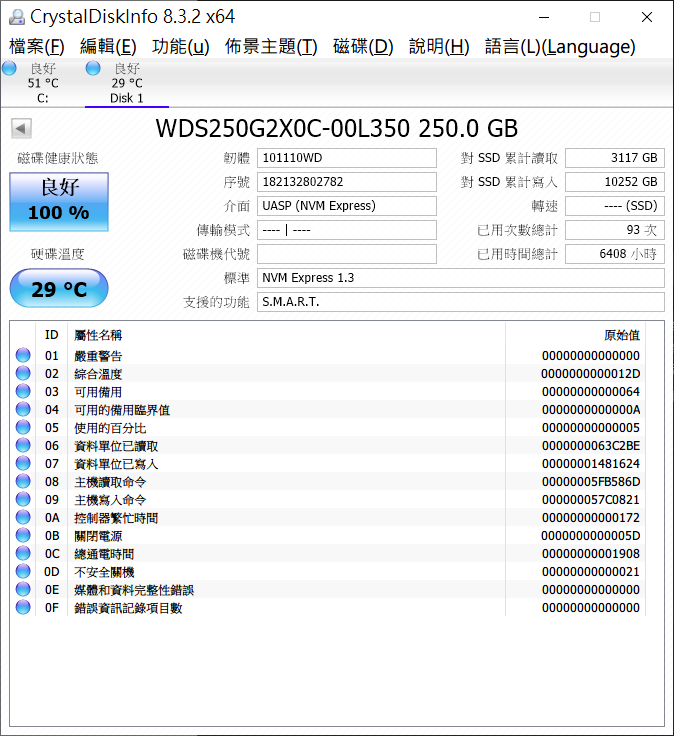This screenshot has height=736, width=674.
Task: Click the interface field UASP (NVM Express)
Action: (347, 206)
